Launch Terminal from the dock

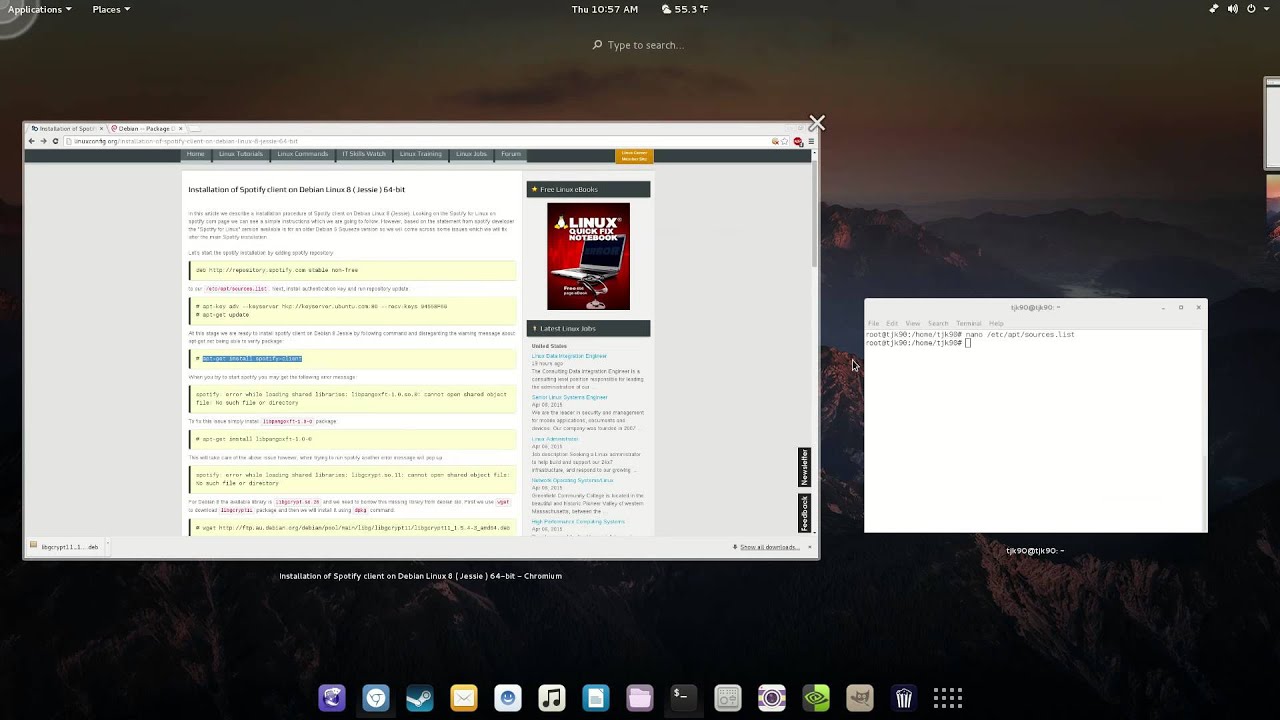pyautogui.click(x=684, y=698)
